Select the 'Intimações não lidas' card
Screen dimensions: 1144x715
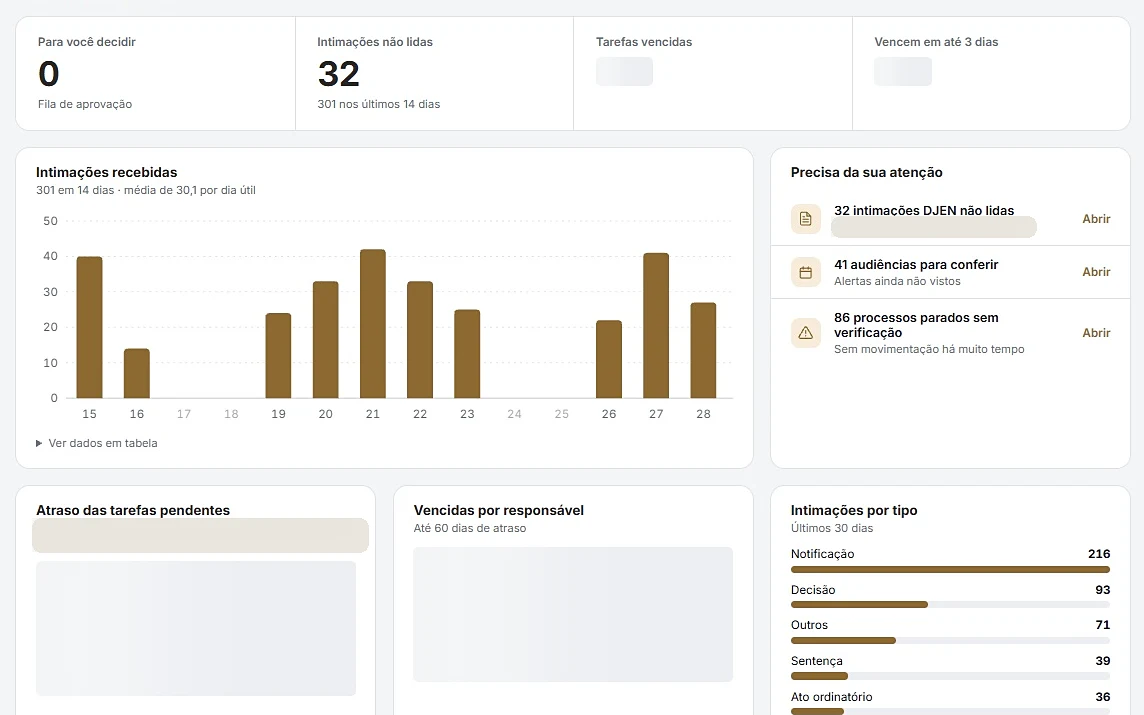(x=435, y=74)
